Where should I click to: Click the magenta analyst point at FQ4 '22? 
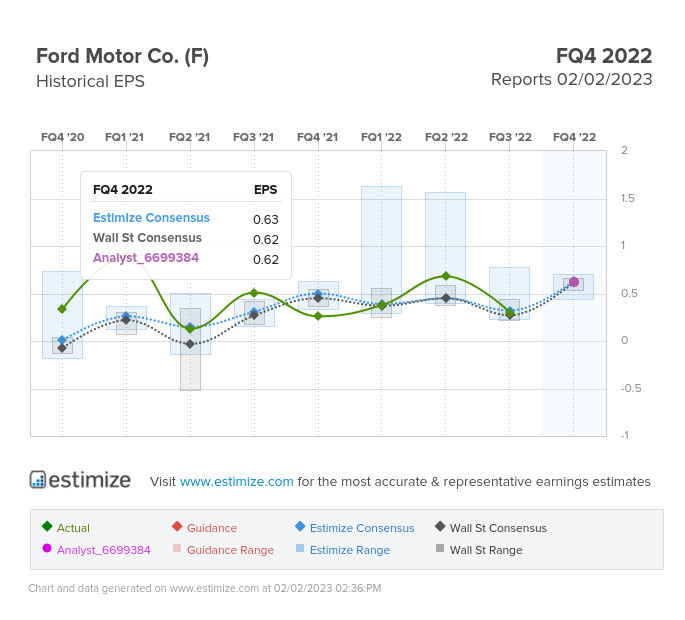pyautogui.click(x=574, y=282)
